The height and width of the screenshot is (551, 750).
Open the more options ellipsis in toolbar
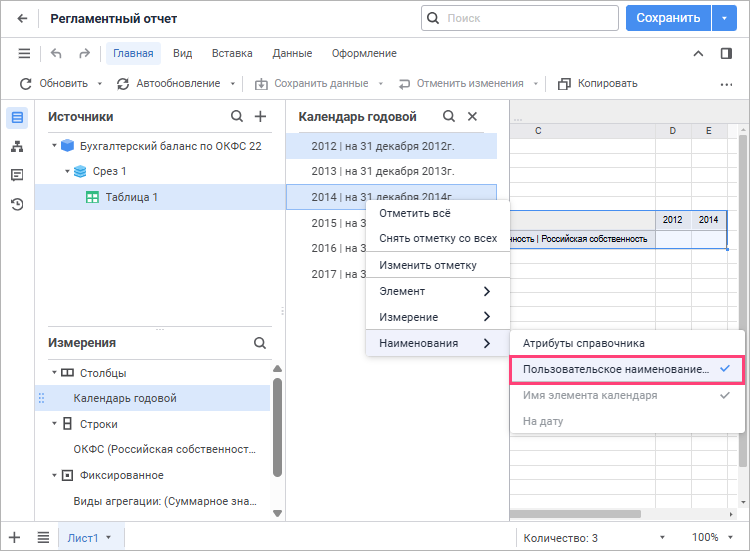pyautogui.click(x=726, y=84)
